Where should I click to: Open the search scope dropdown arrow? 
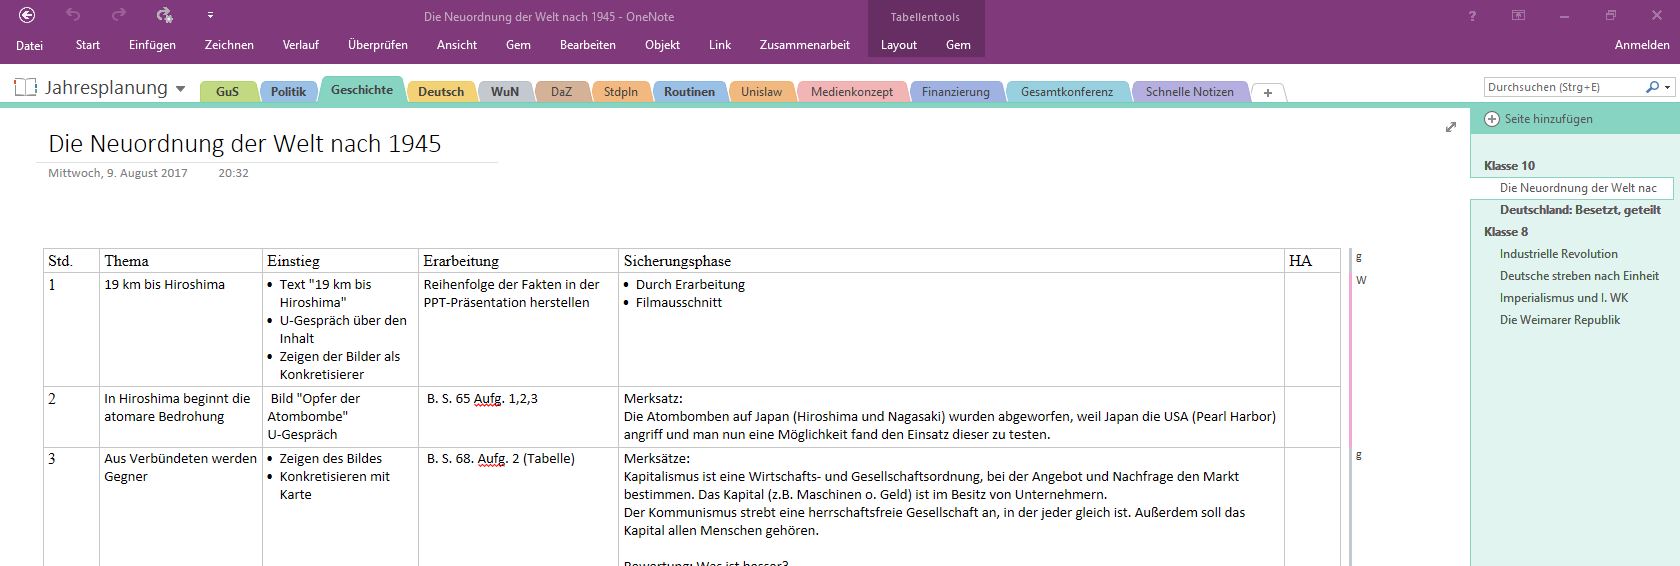[x=1667, y=88]
